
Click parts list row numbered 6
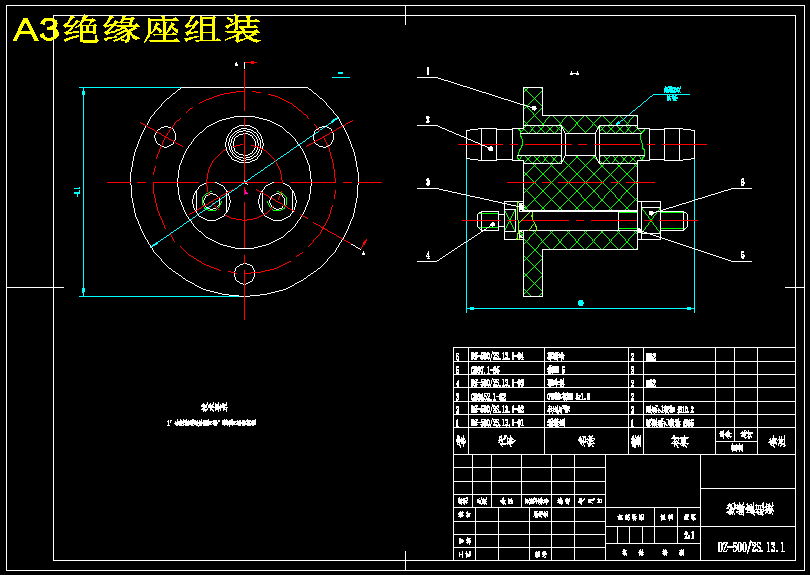click(x=624, y=356)
